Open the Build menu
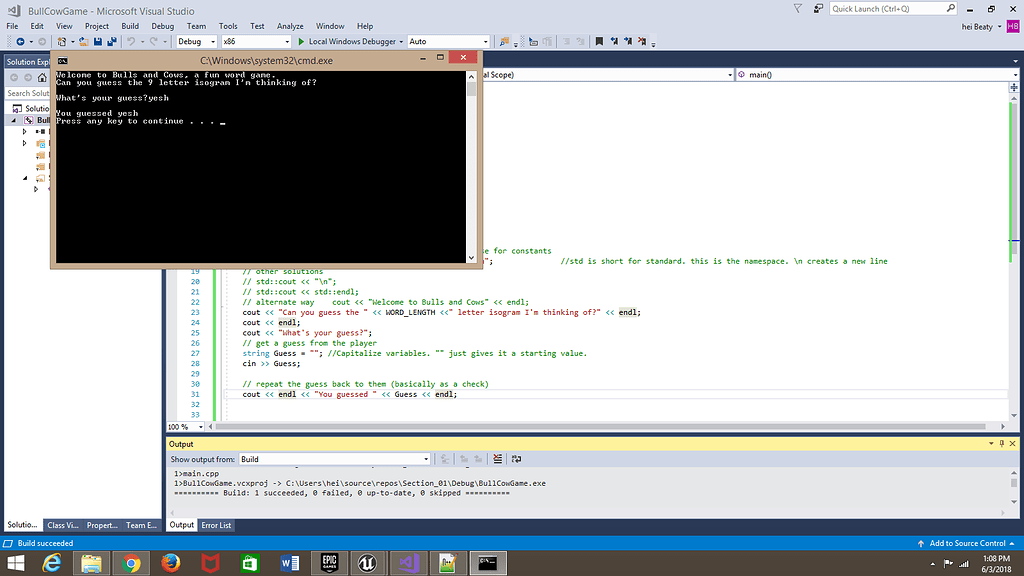Image resolution: width=1024 pixels, height=576 pixels. point(130,26)
